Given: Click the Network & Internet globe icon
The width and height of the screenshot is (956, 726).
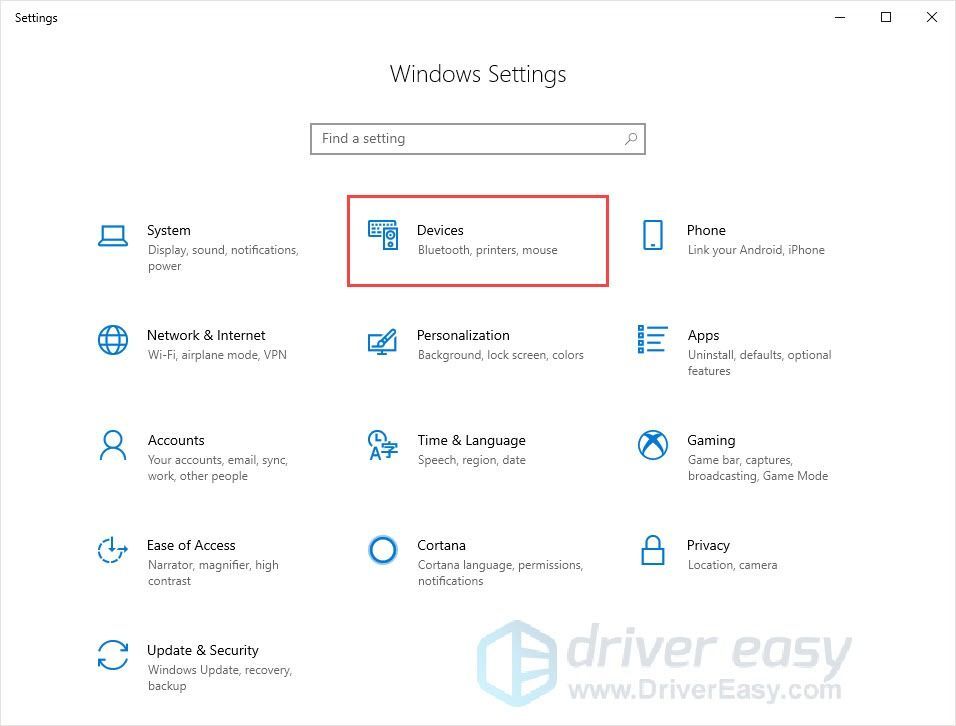Looking at the screenshot, I should pyautogui.click(x=113, y=340).
